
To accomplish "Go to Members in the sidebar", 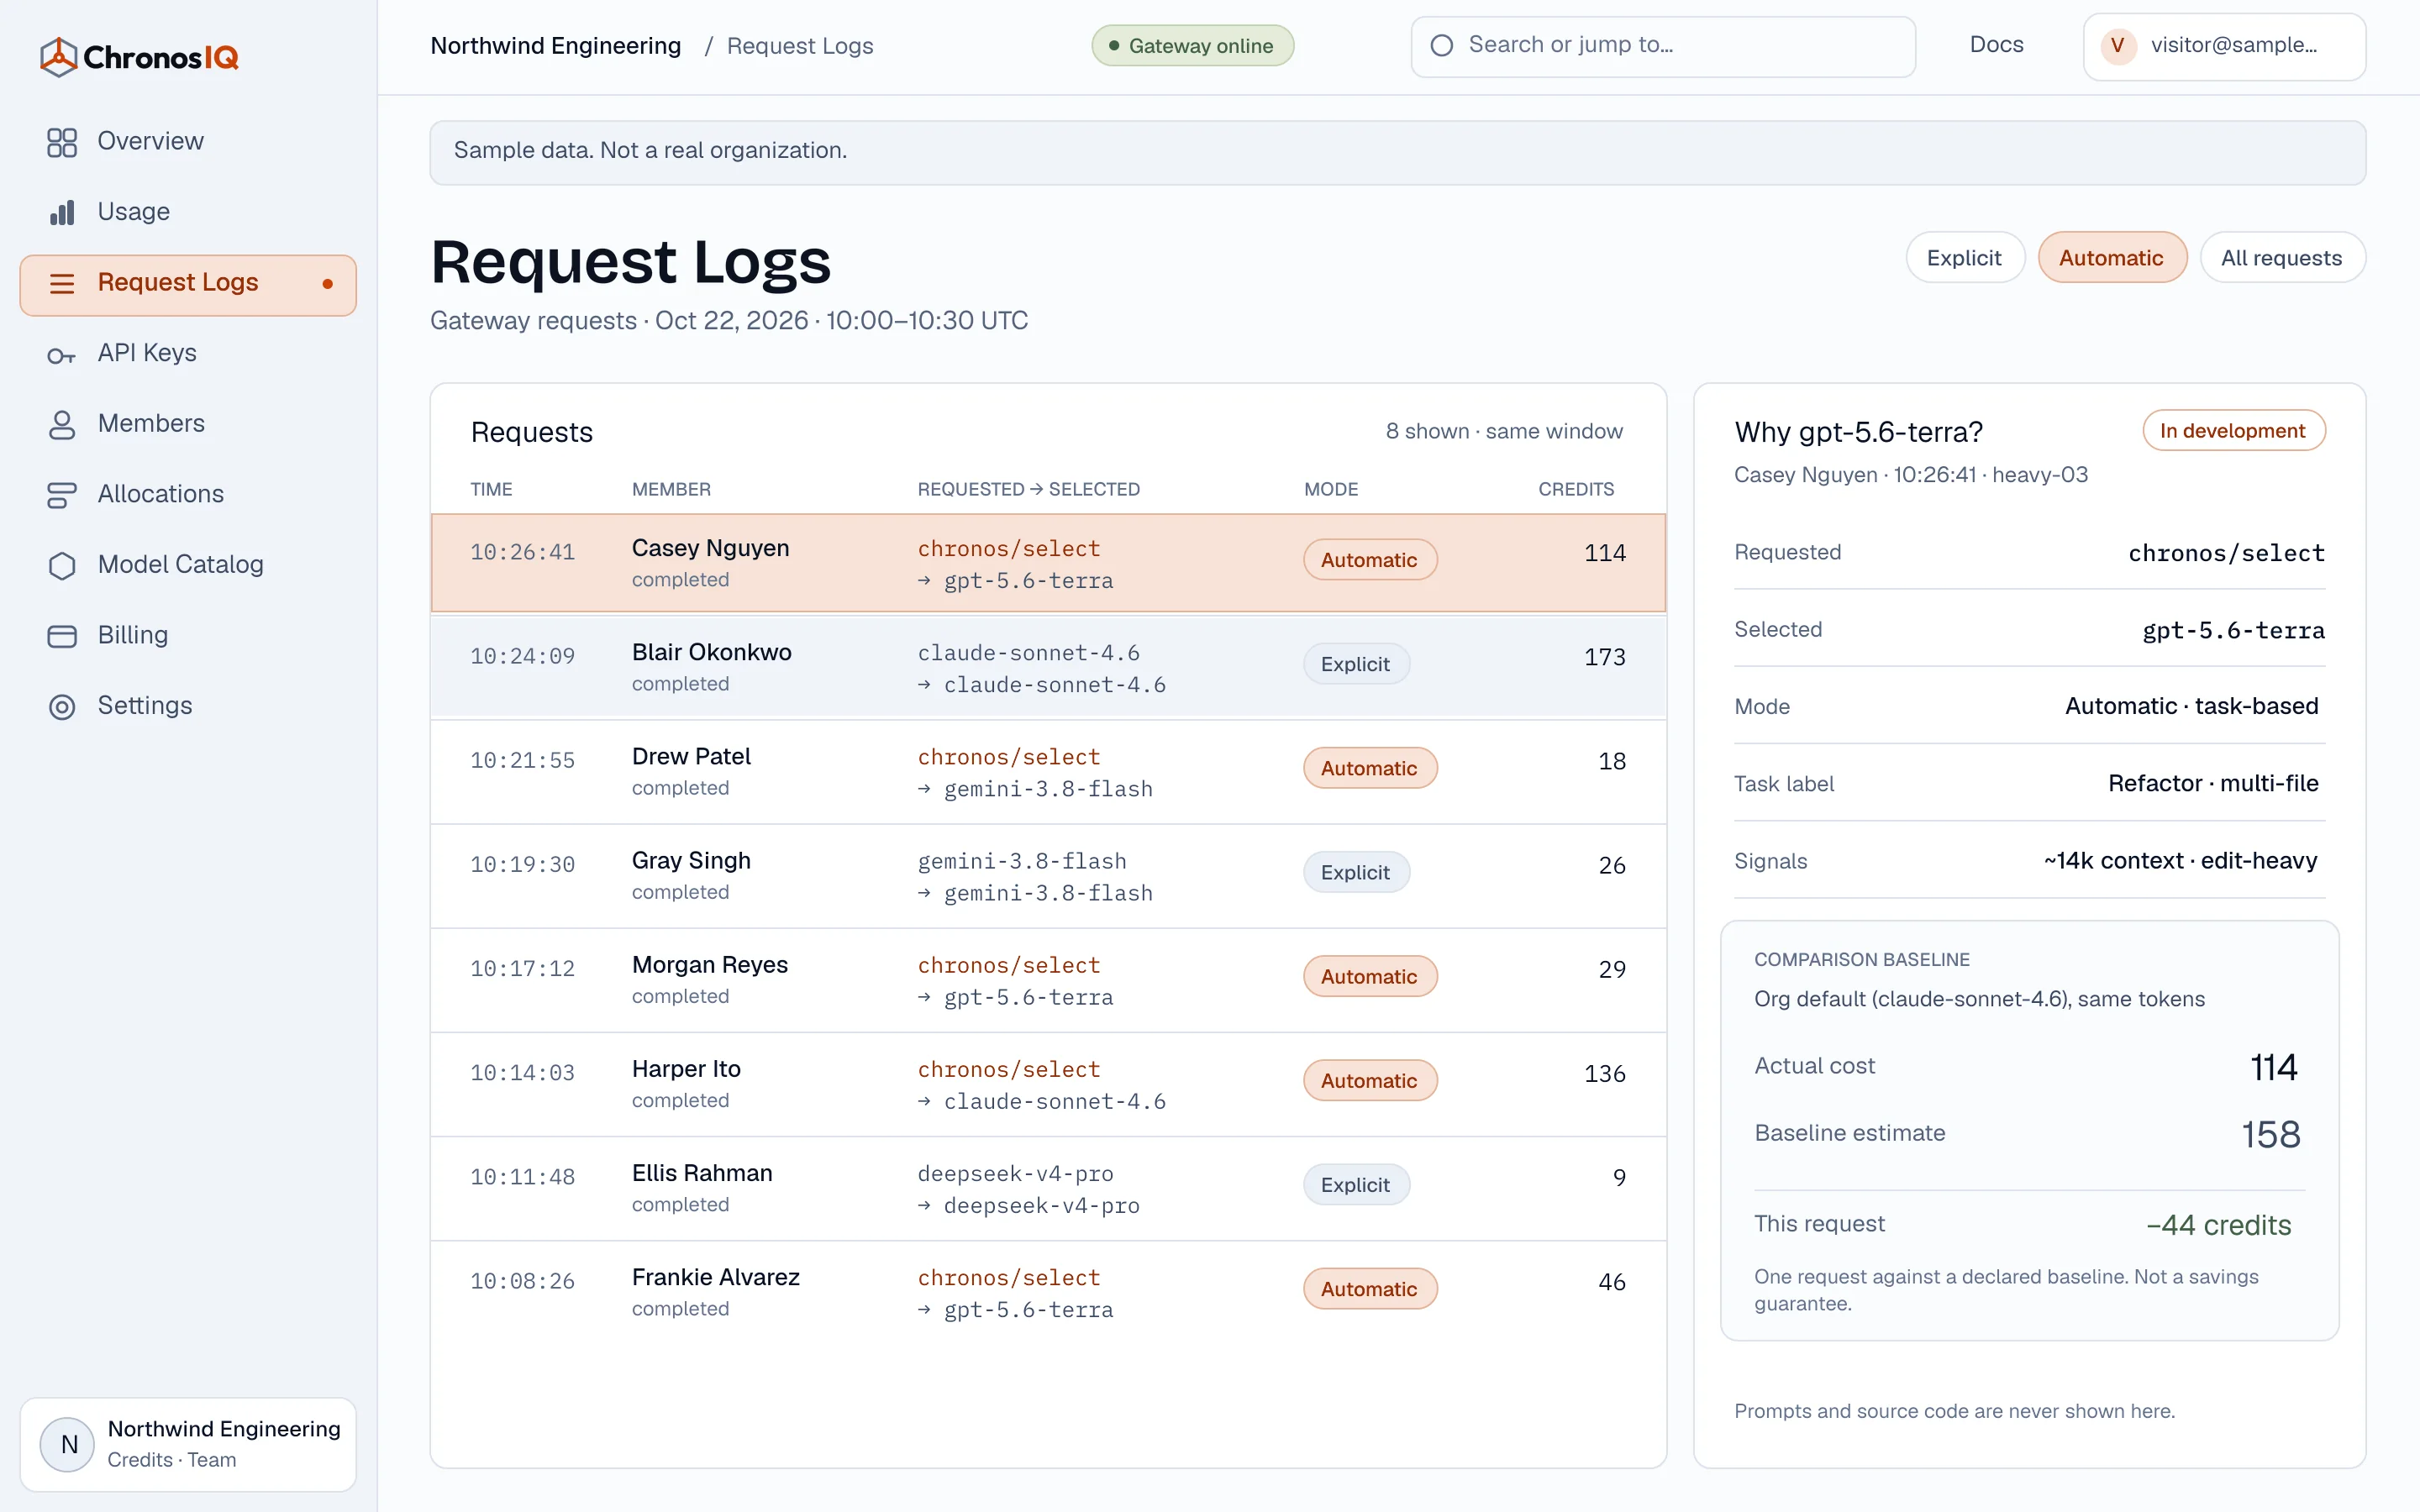I will coord(188,424).
